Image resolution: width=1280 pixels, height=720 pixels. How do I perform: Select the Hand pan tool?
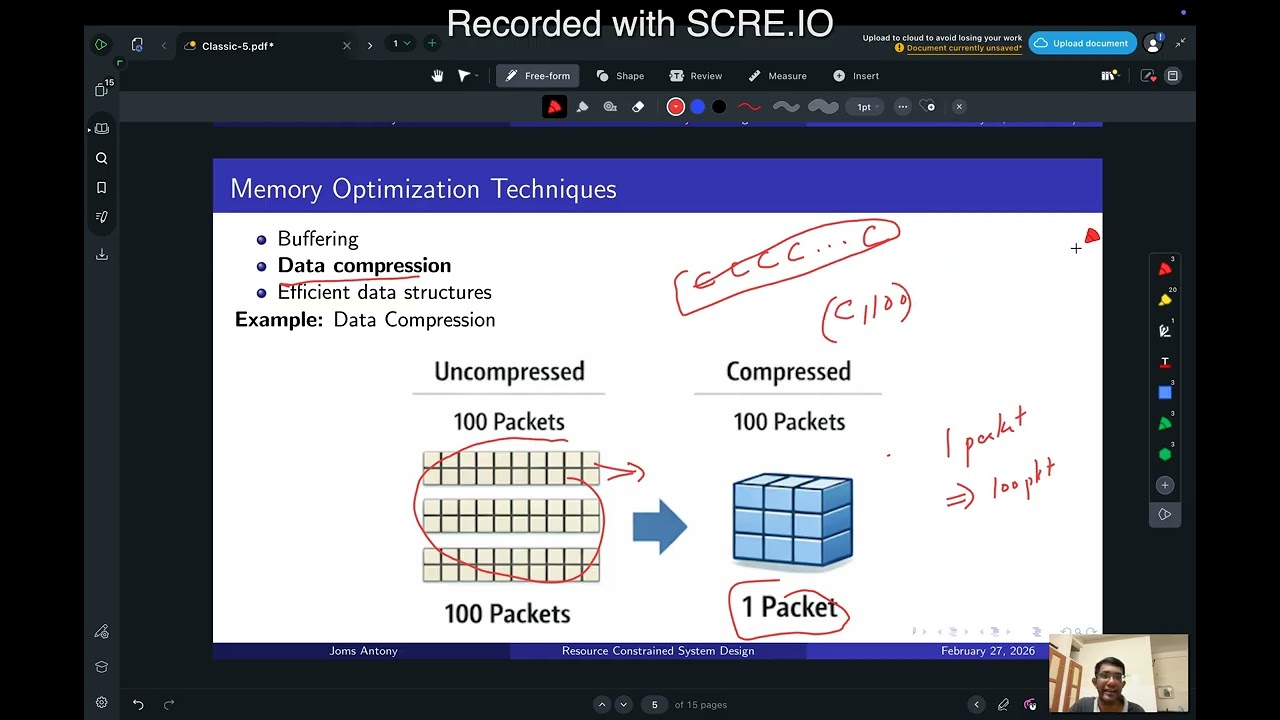click(x=437, y=76)
